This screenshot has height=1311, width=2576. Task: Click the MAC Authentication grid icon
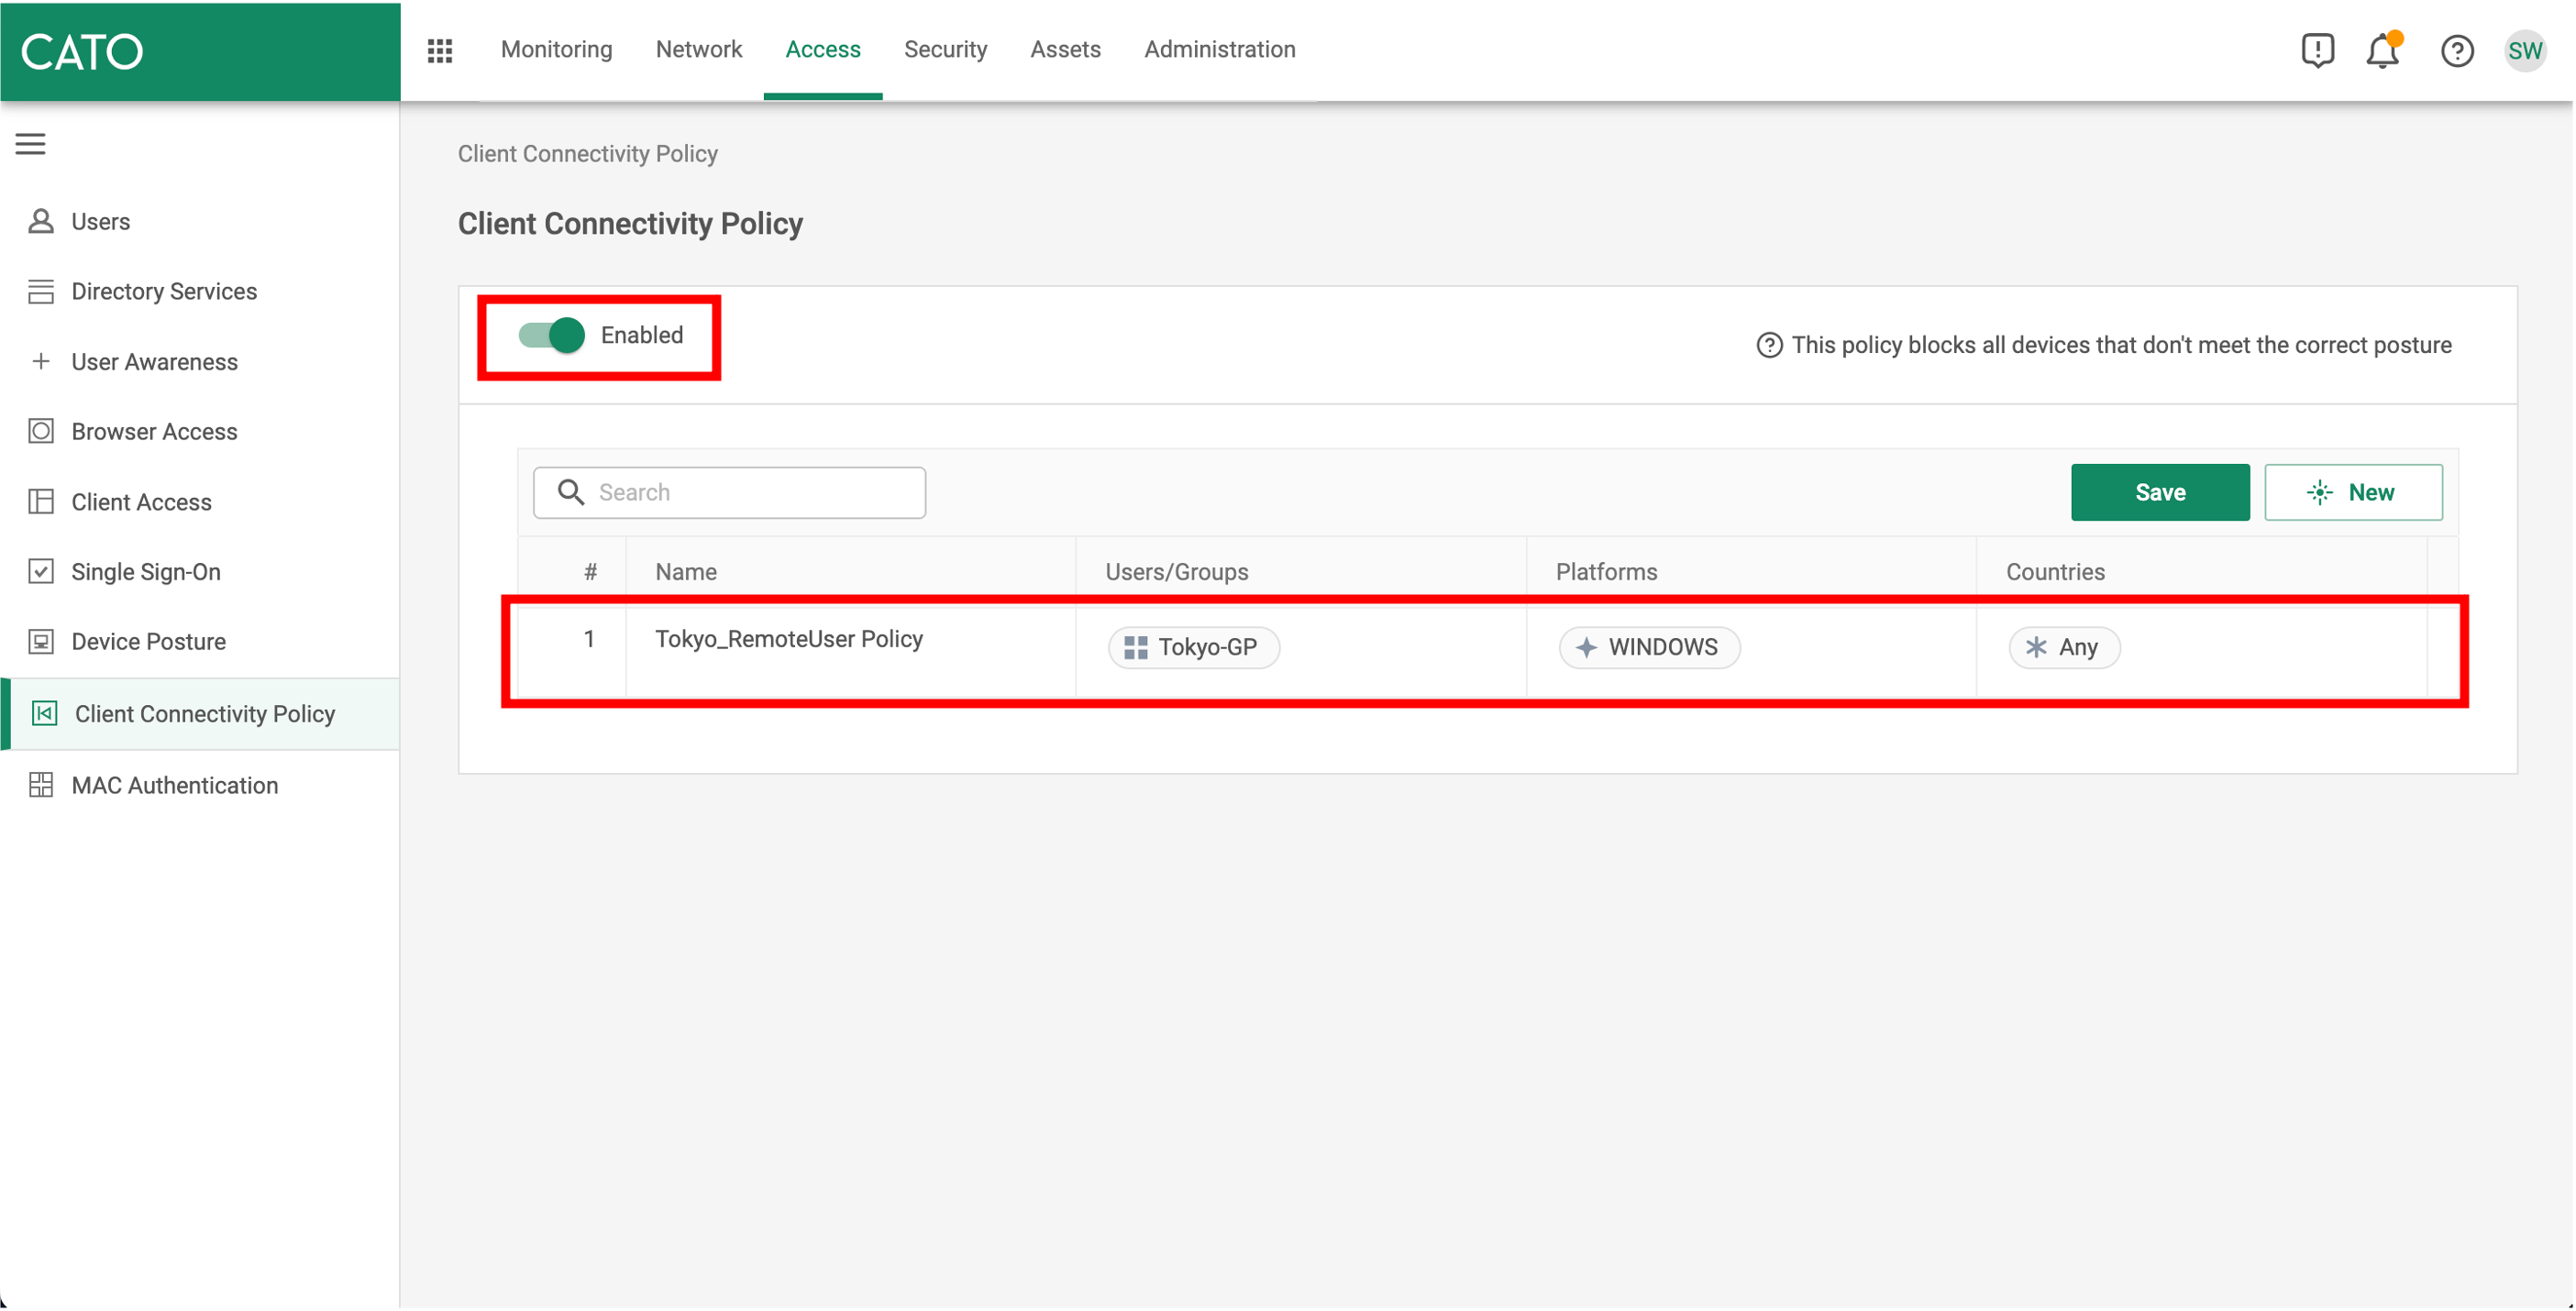[41, 785]
